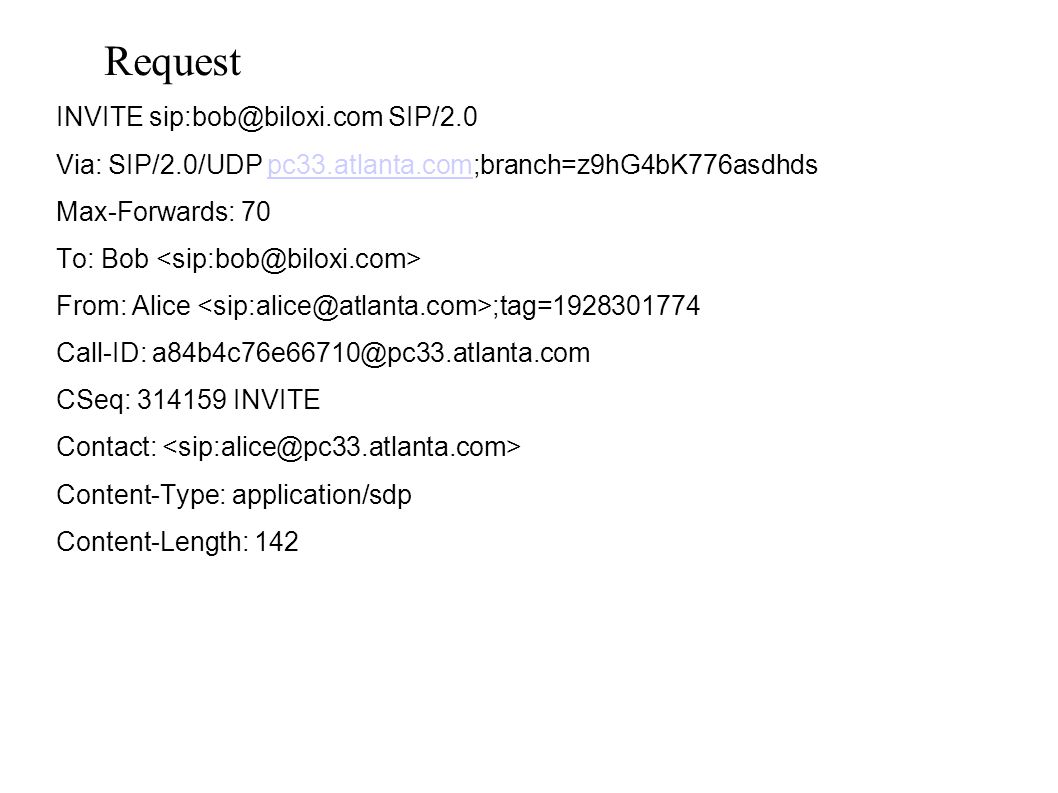Image resolution: width=1058 pixels, height=793 pixels.
Task: Select the INVITE method word in first line
Action: coord(100,117)
